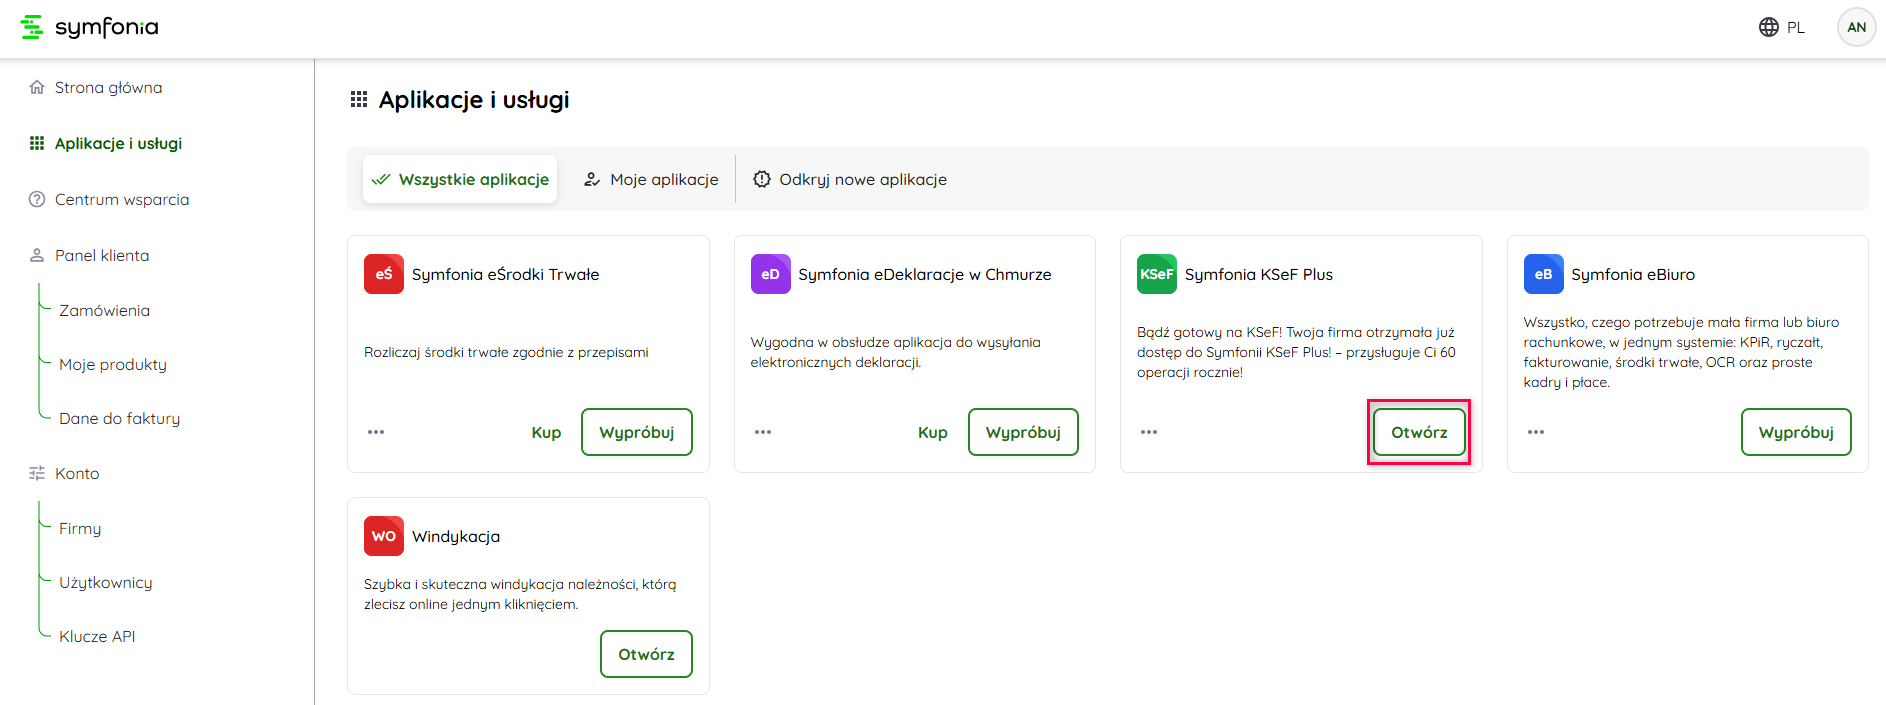Image resolution: width=1886 pixels, height=705 pixels.
Task: Click Kup for Symfonia eŚrodki Trwałe
Action: [x=546, y=432]
